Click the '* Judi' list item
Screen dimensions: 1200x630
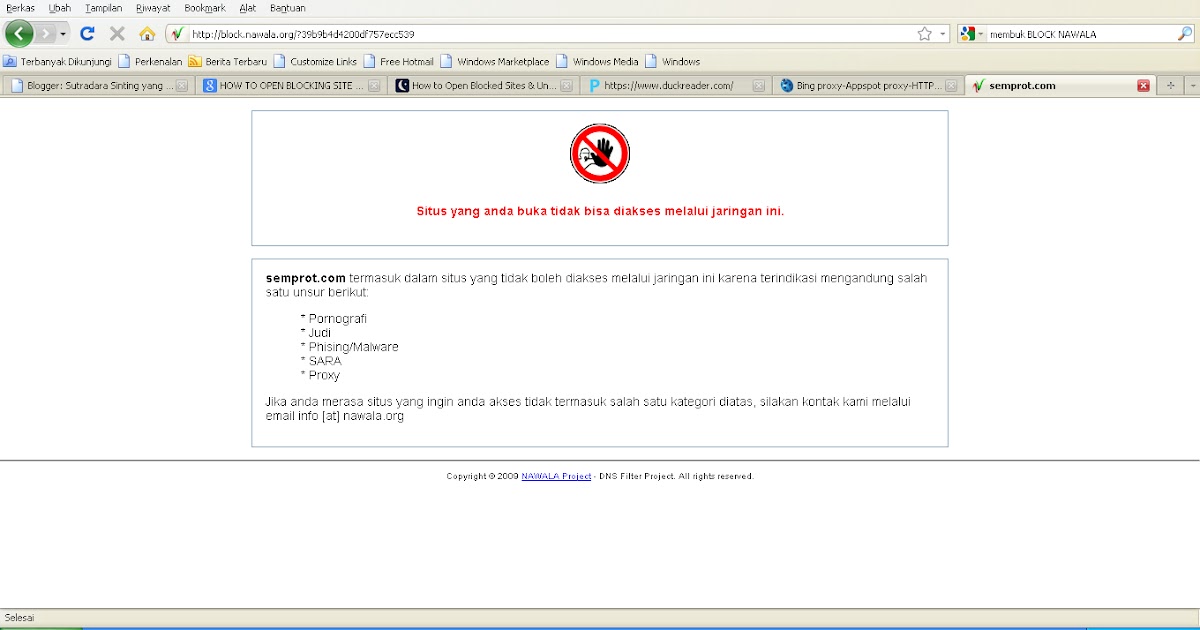pos(316,333)
